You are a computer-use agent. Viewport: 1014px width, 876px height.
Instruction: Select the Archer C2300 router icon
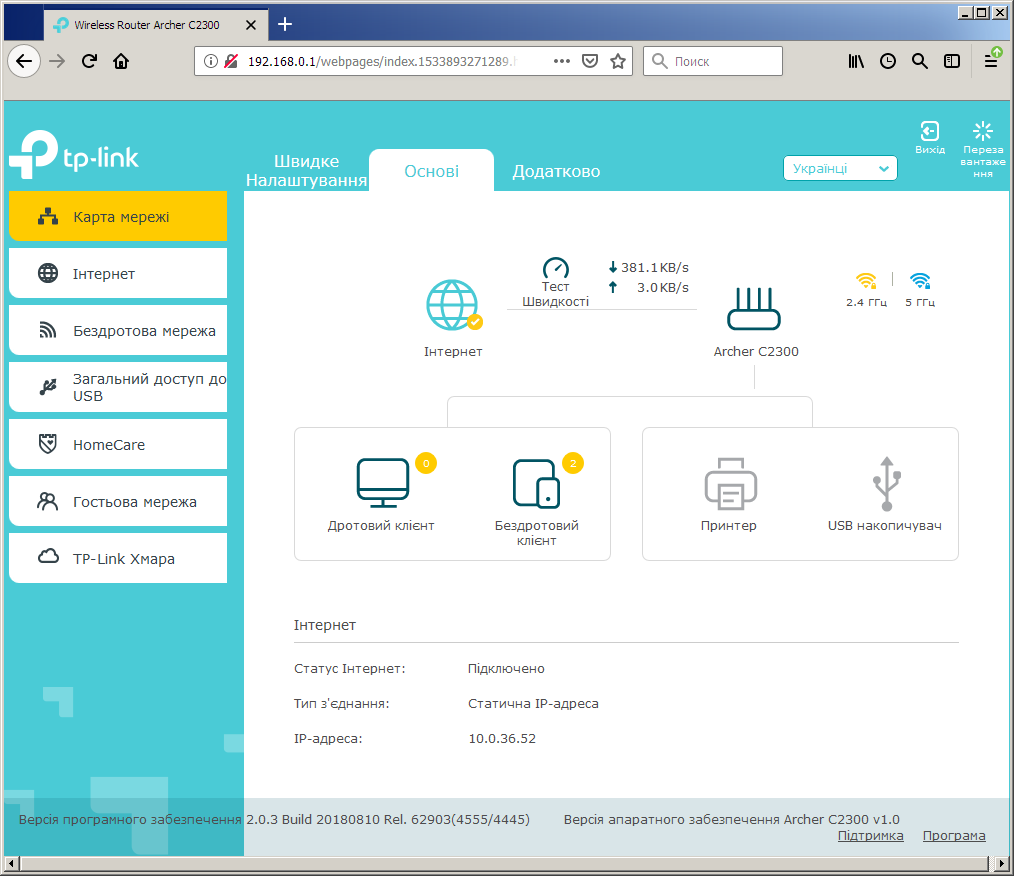point(754,308)
